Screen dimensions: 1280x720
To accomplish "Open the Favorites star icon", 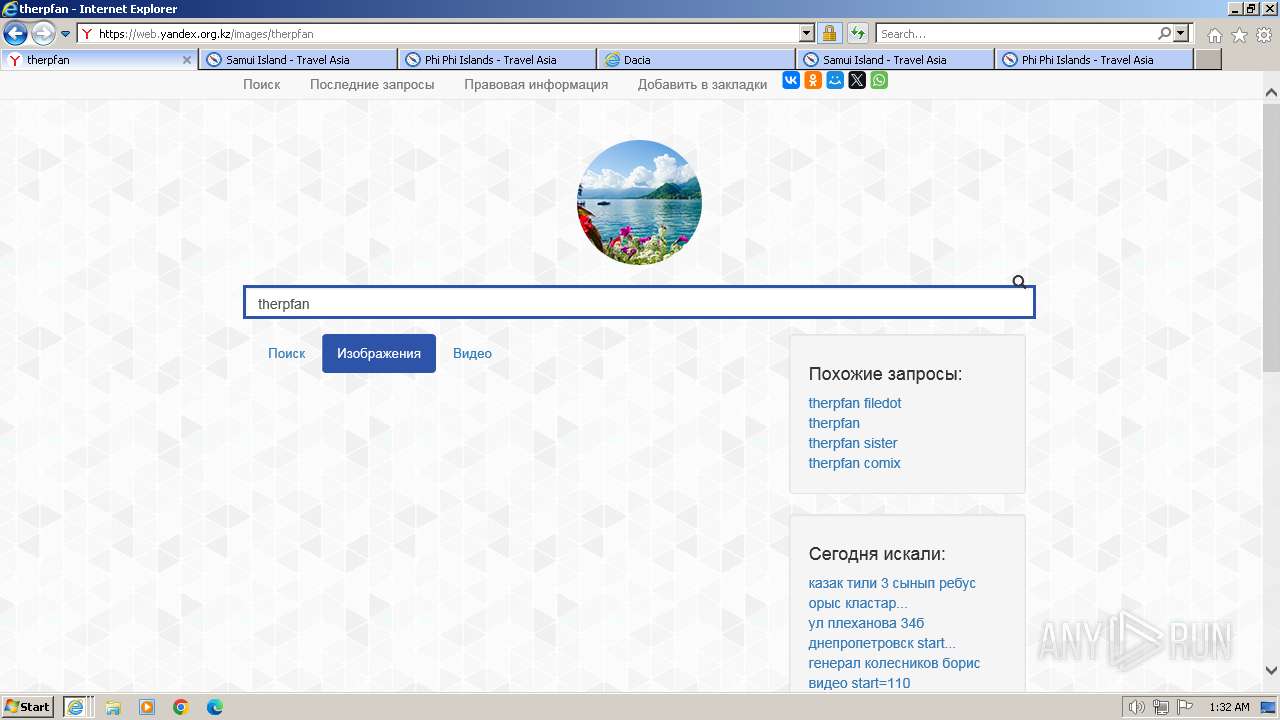I will (1239, 35).
